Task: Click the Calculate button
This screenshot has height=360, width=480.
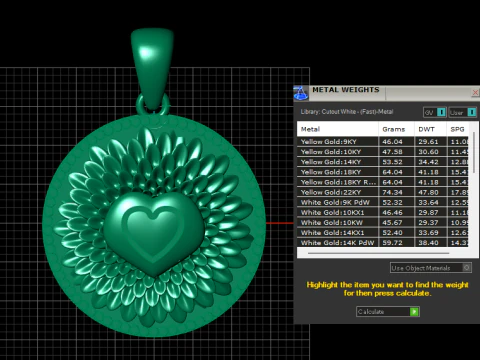Action: click(x=388, y=312)
